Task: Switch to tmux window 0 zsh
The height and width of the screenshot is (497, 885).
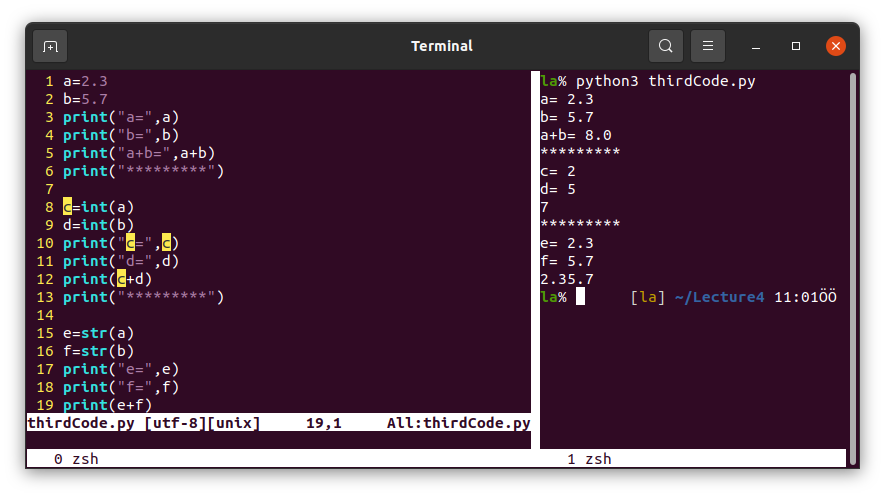Action: click(76, 459)
